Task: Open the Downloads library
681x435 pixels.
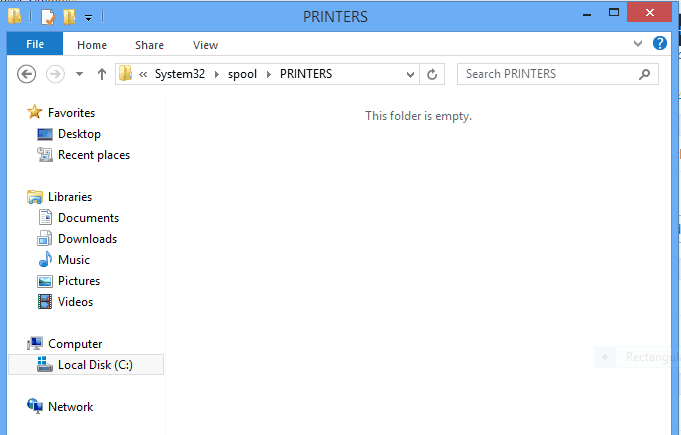Action: tap(87, 239)
